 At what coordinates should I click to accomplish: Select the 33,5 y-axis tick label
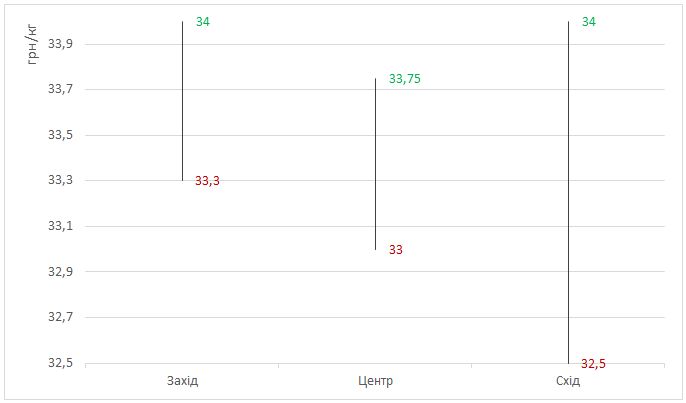61,135
